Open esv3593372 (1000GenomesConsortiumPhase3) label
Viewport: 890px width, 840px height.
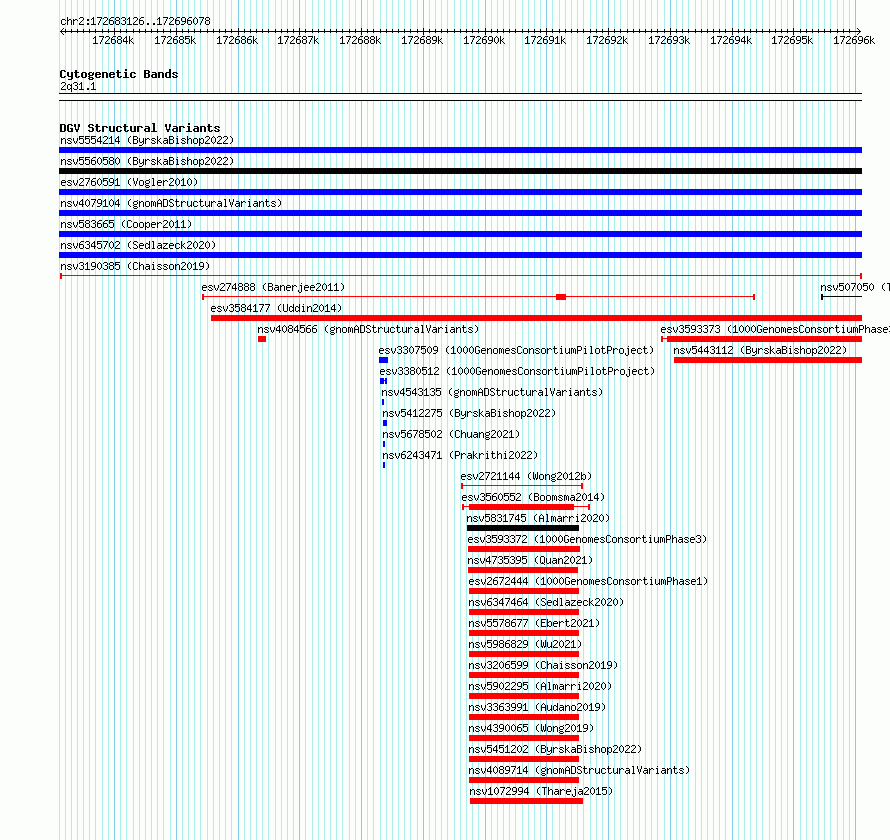point(587,539)
